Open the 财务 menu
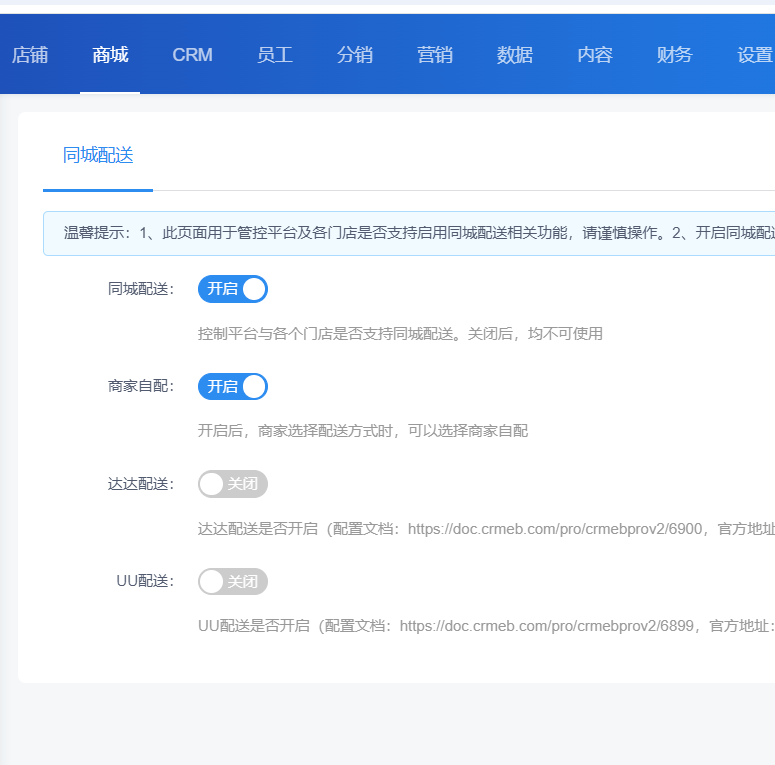Viewport: 775px width, 765px height. 675,55
